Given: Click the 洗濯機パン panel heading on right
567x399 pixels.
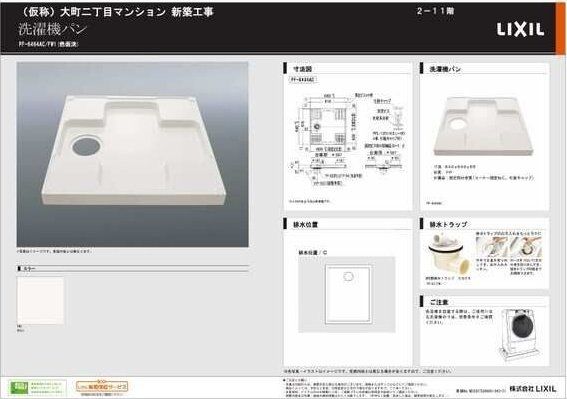Looking at the screenshot, I should 445,69.
